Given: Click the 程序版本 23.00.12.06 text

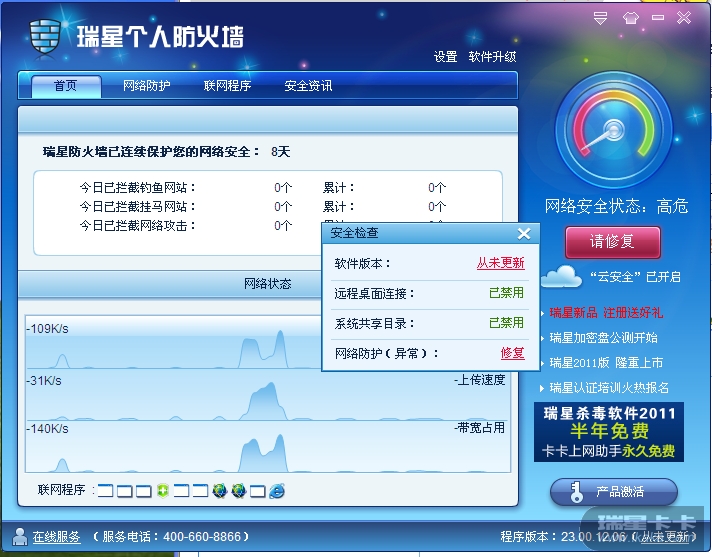Looking at the screenshot, I should 563,537.
